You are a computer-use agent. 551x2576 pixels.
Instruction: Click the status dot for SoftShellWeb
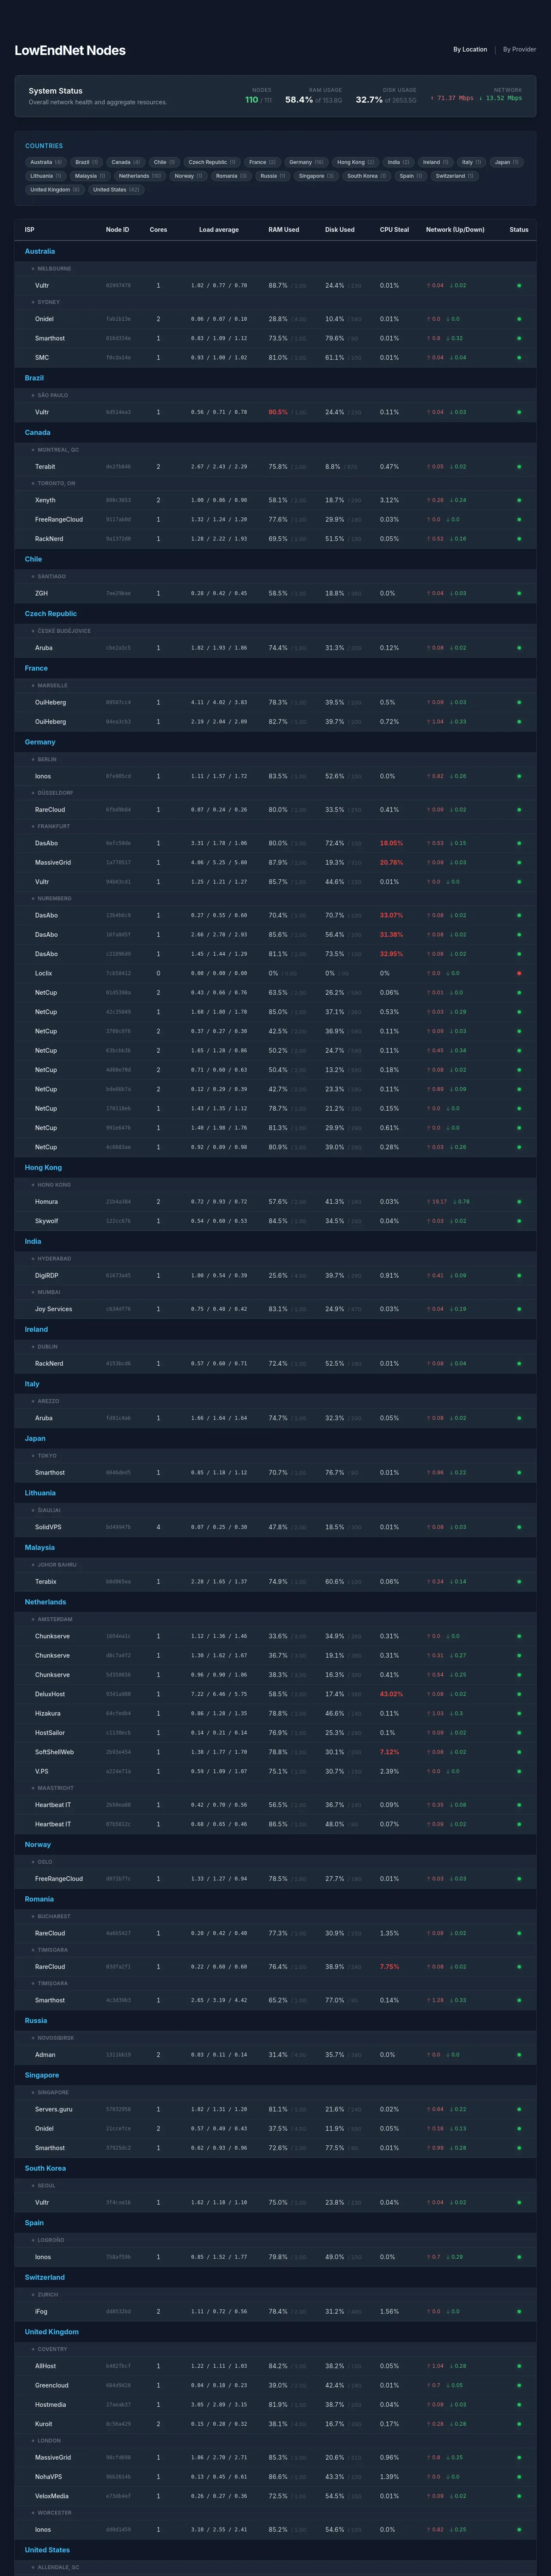coord(519,1752)
